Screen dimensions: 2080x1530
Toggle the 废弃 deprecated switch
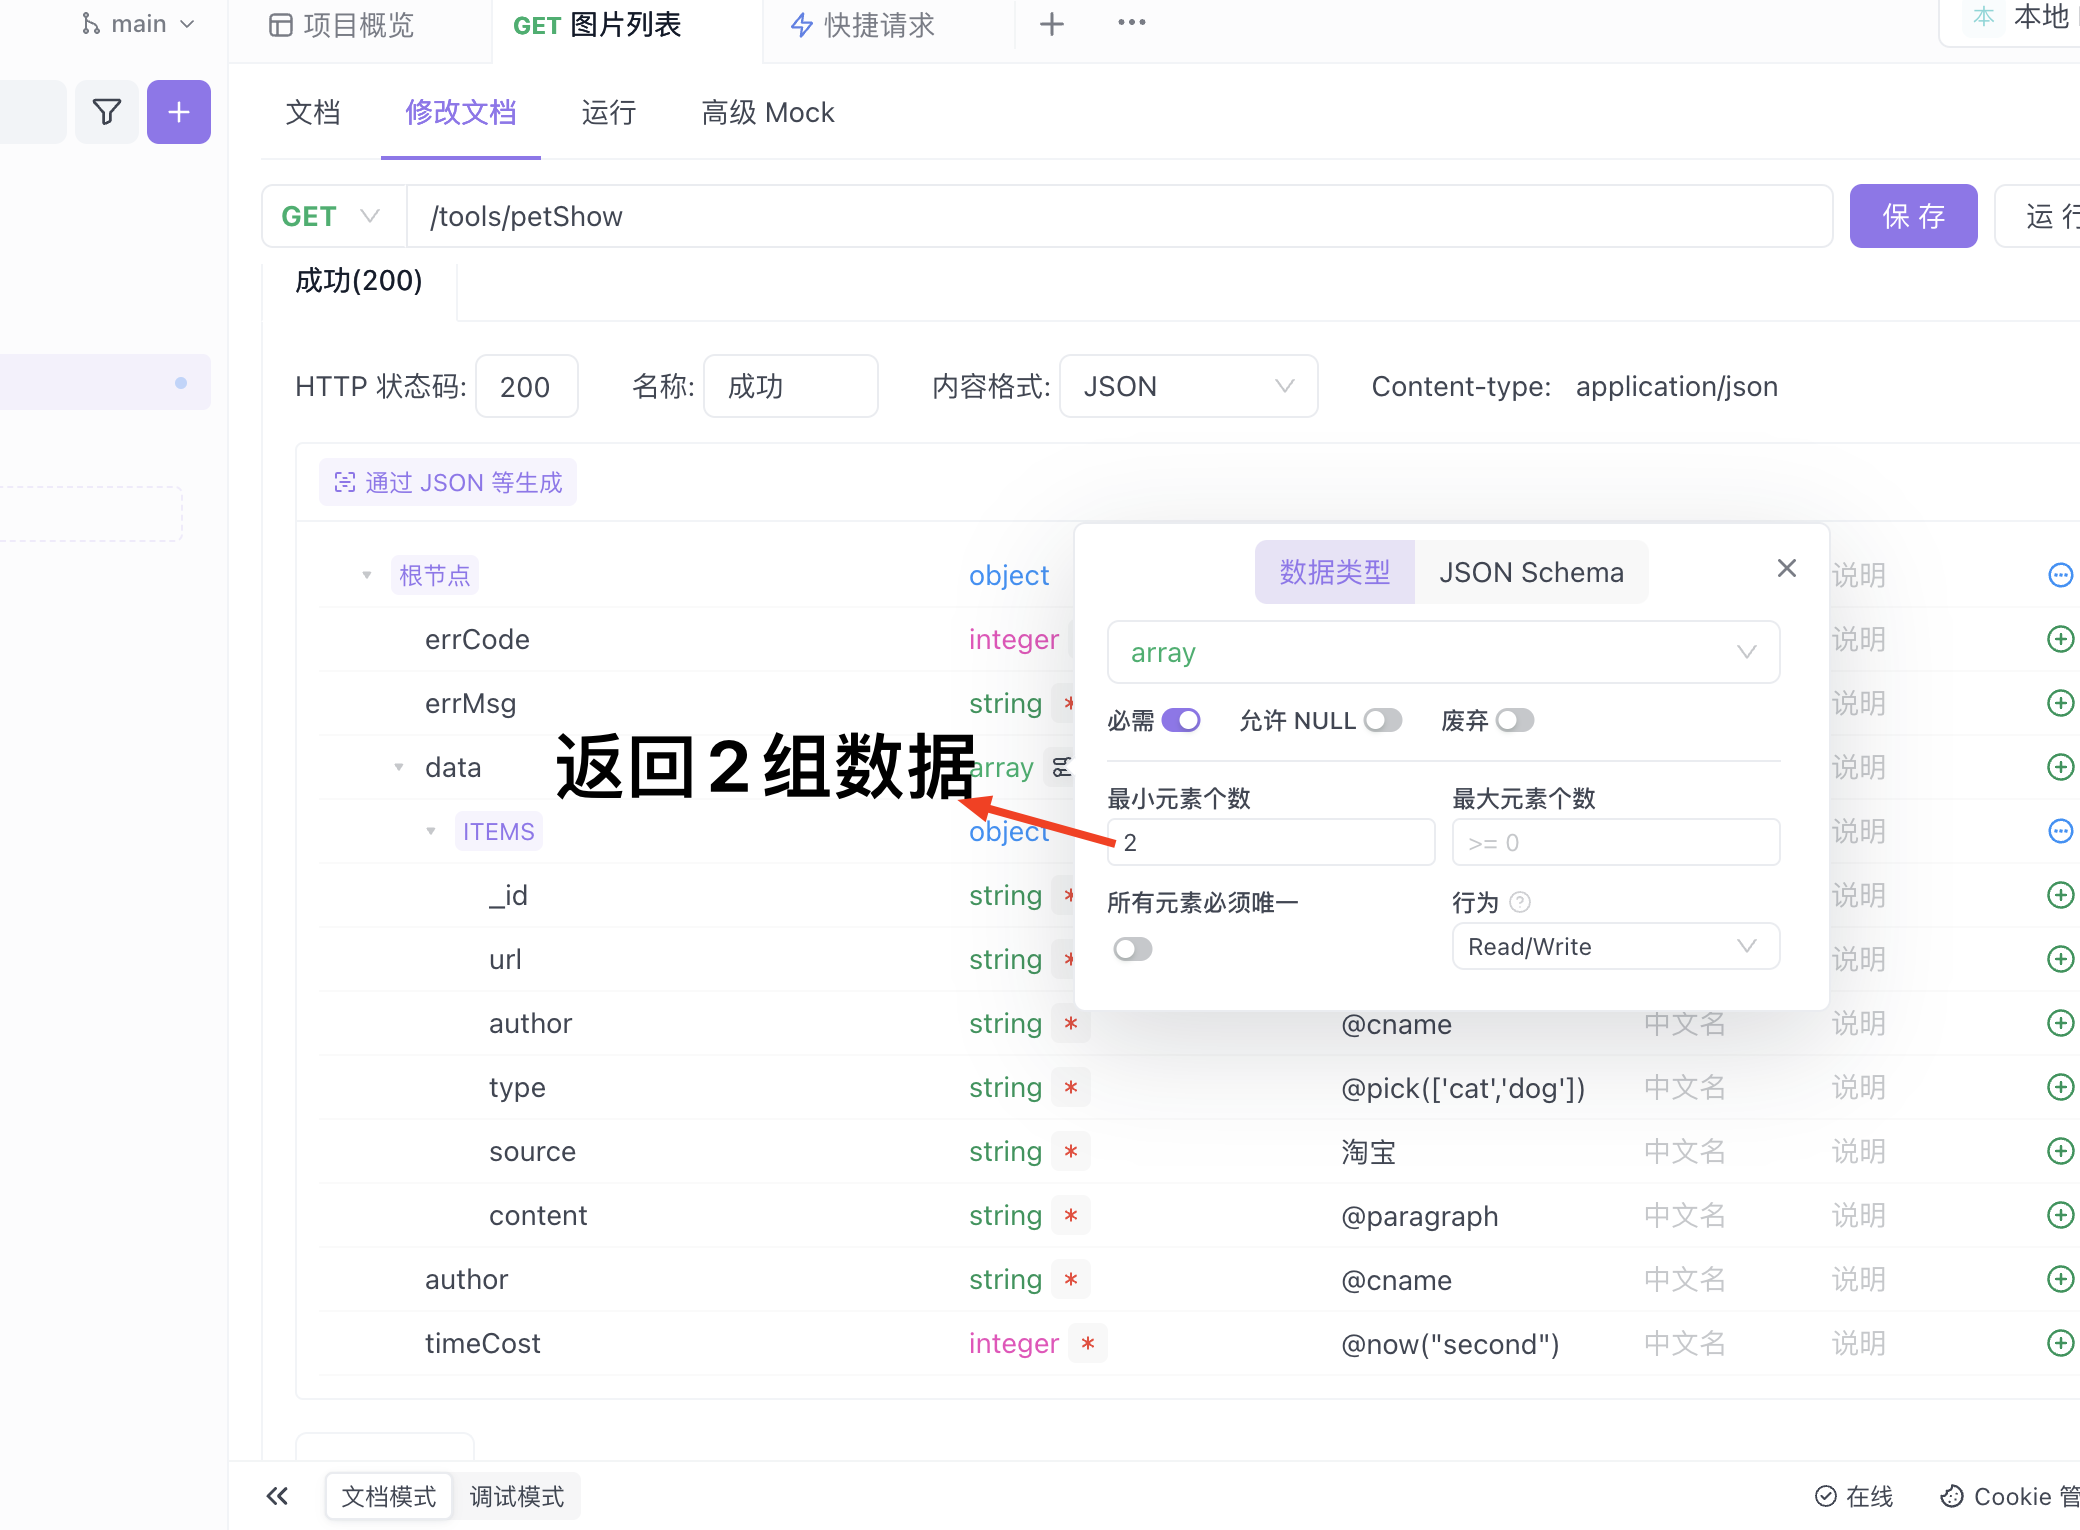1515,720
